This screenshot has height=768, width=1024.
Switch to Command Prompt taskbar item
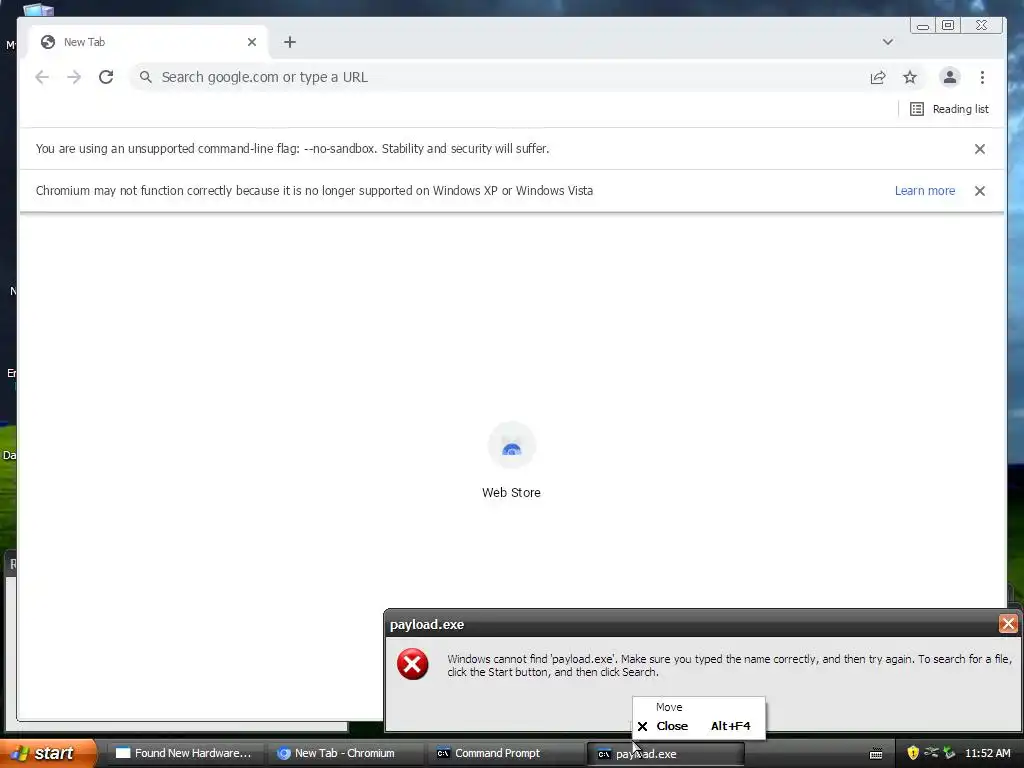point(504,753)
